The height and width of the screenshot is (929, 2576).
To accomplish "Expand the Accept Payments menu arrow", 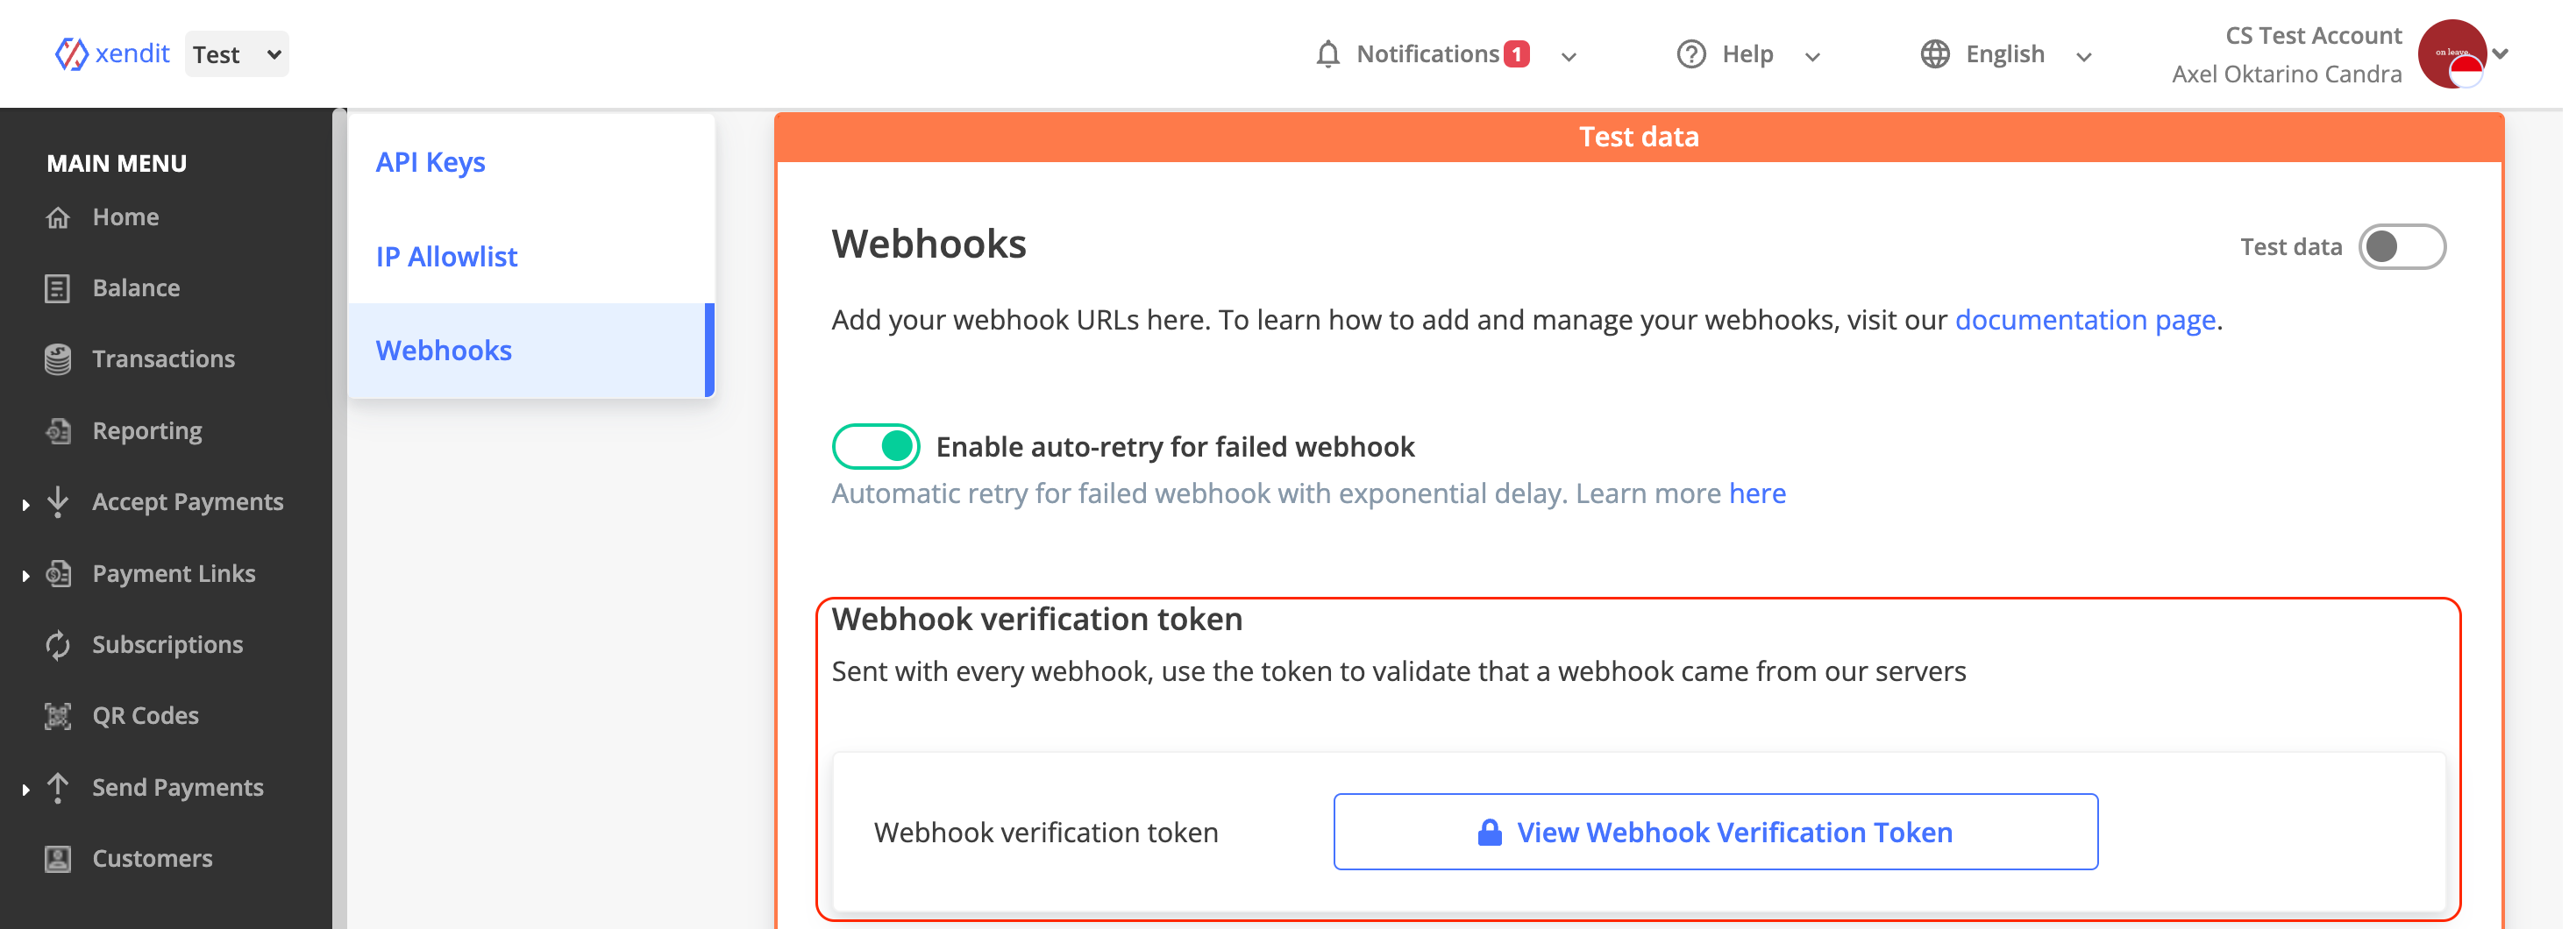I will 26,505.
